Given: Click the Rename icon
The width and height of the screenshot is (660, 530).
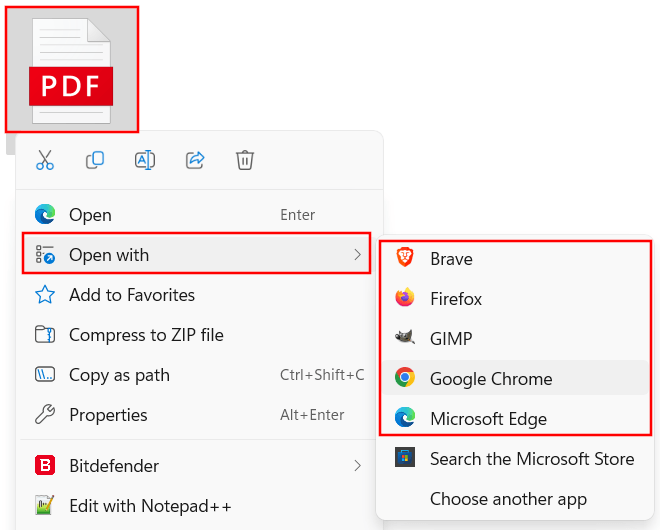Looking at the screenshot, I should [x=145, y=160].
